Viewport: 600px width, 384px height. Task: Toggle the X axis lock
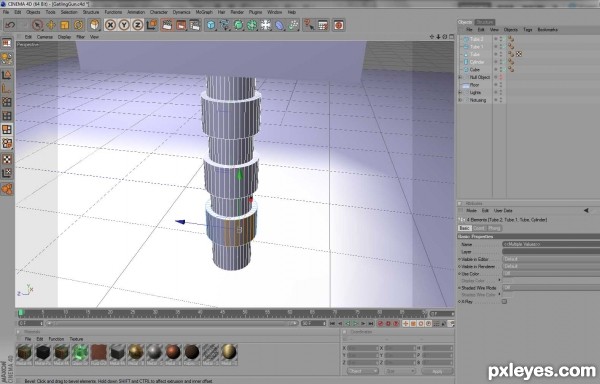110,25
